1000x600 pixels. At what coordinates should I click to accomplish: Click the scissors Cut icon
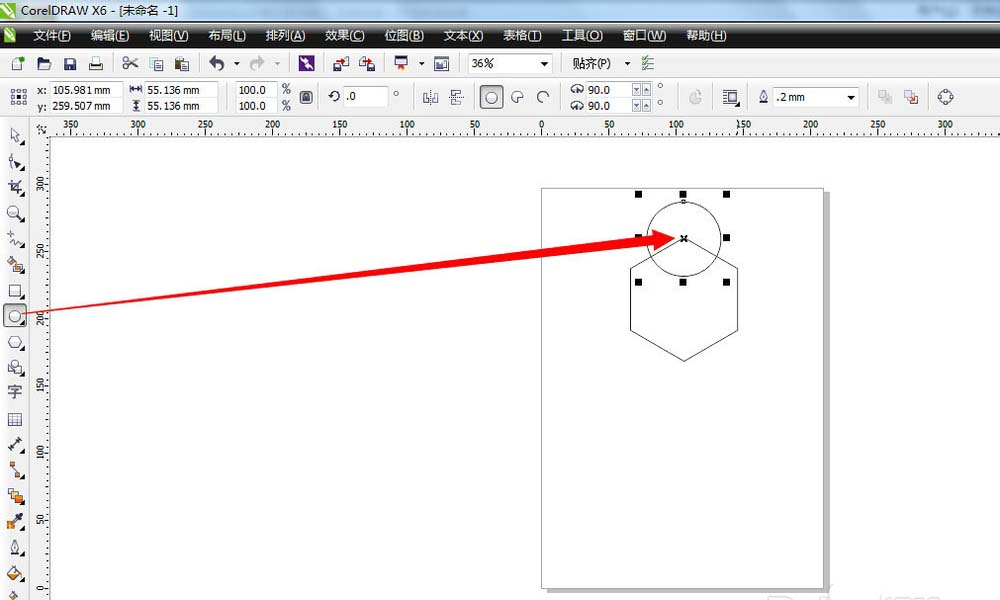coord(129,64)
